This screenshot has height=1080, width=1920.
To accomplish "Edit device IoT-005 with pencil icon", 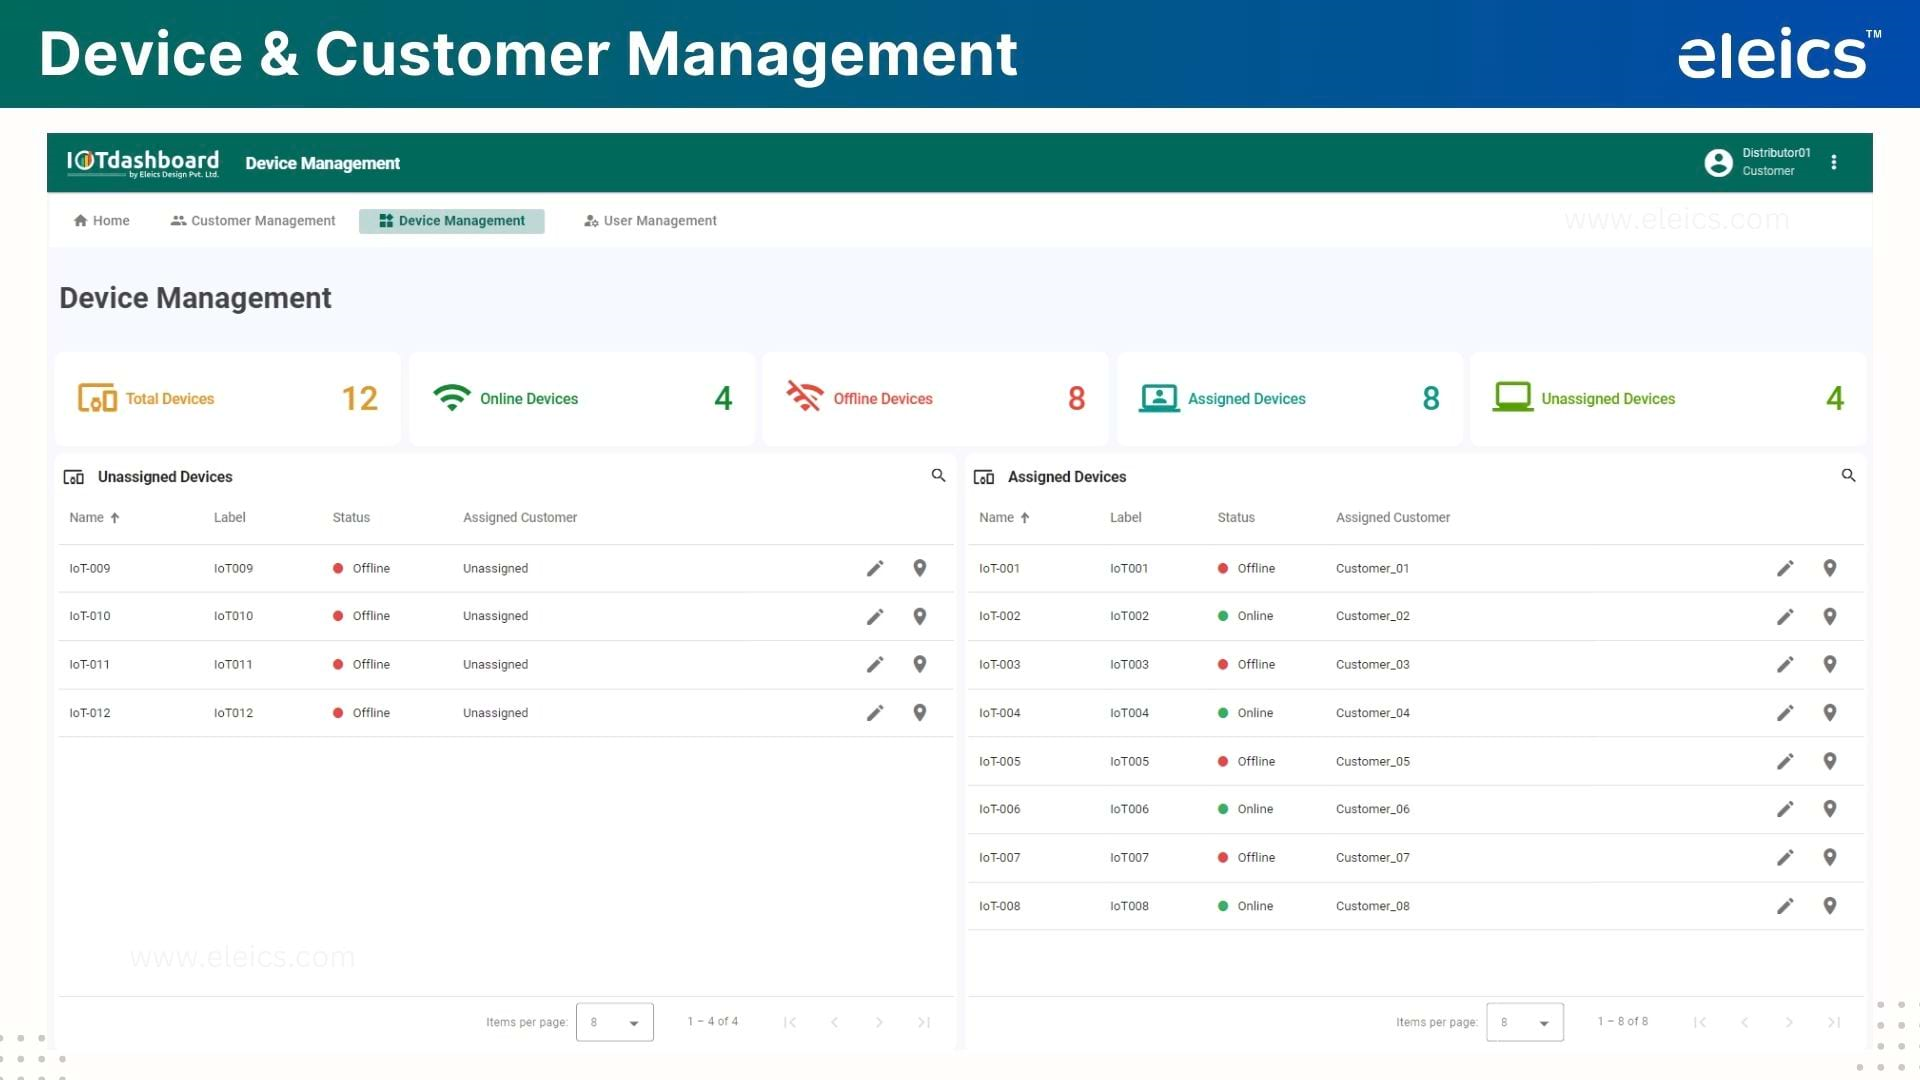I will 1785,761.
